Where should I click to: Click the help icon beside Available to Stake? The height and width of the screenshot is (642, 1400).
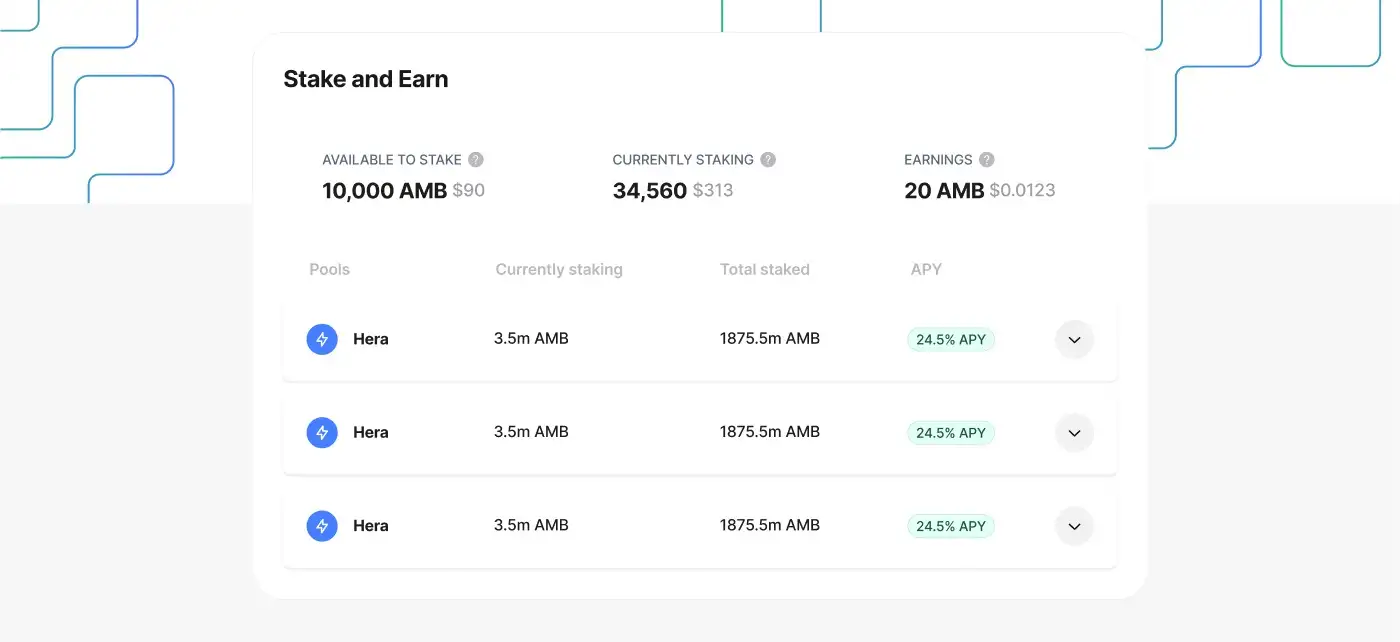click(476, 160)
